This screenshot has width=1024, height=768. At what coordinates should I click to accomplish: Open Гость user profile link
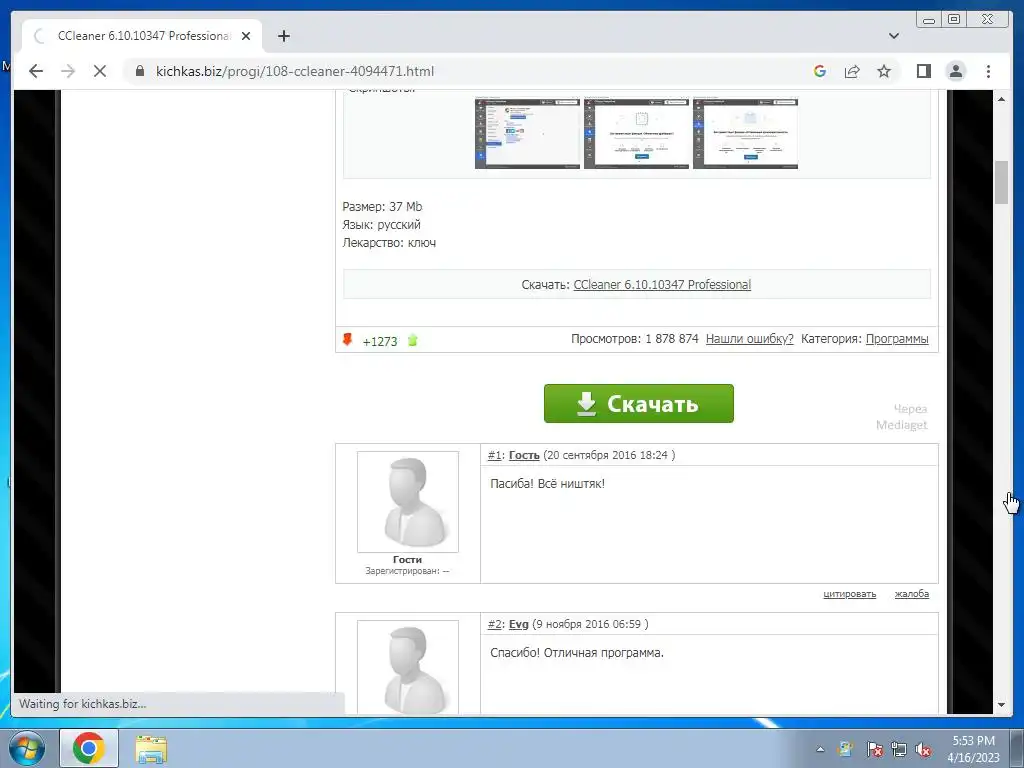coord(524,455)
